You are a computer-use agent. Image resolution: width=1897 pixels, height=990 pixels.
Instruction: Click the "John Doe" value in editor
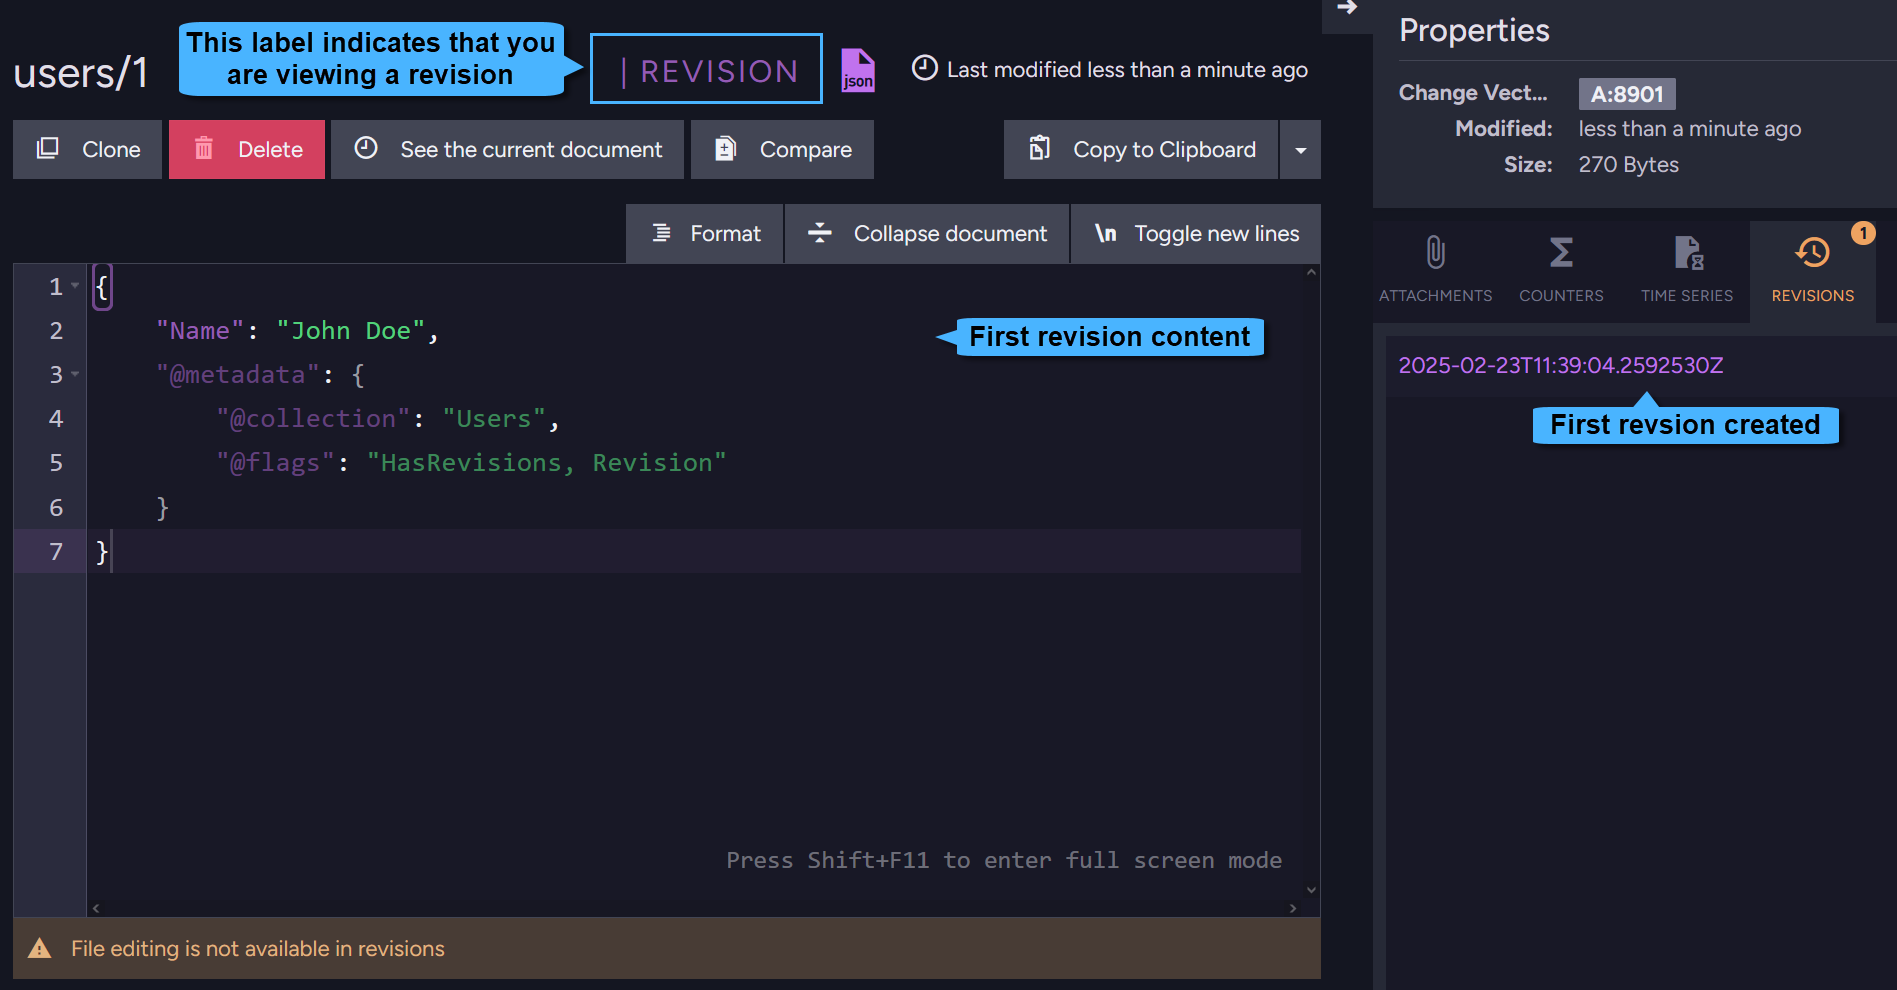tap(351, 331)
